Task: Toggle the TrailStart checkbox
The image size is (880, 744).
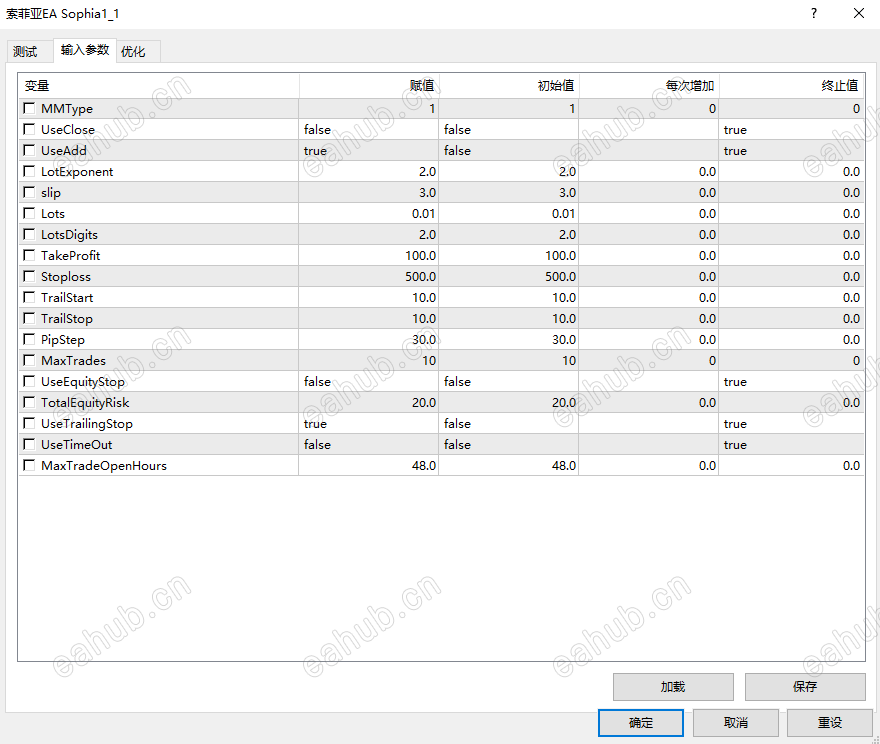Action: pyautogui.click(x=29, y=297)
